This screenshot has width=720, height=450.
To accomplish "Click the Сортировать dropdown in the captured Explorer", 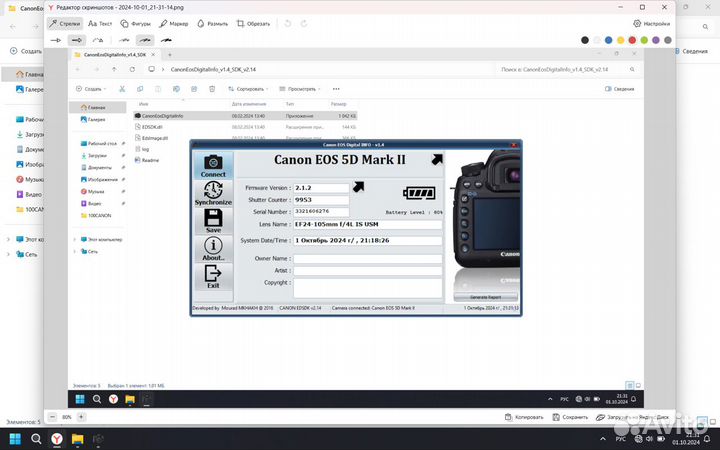I will pyautogui.click(x=248, y=89).
